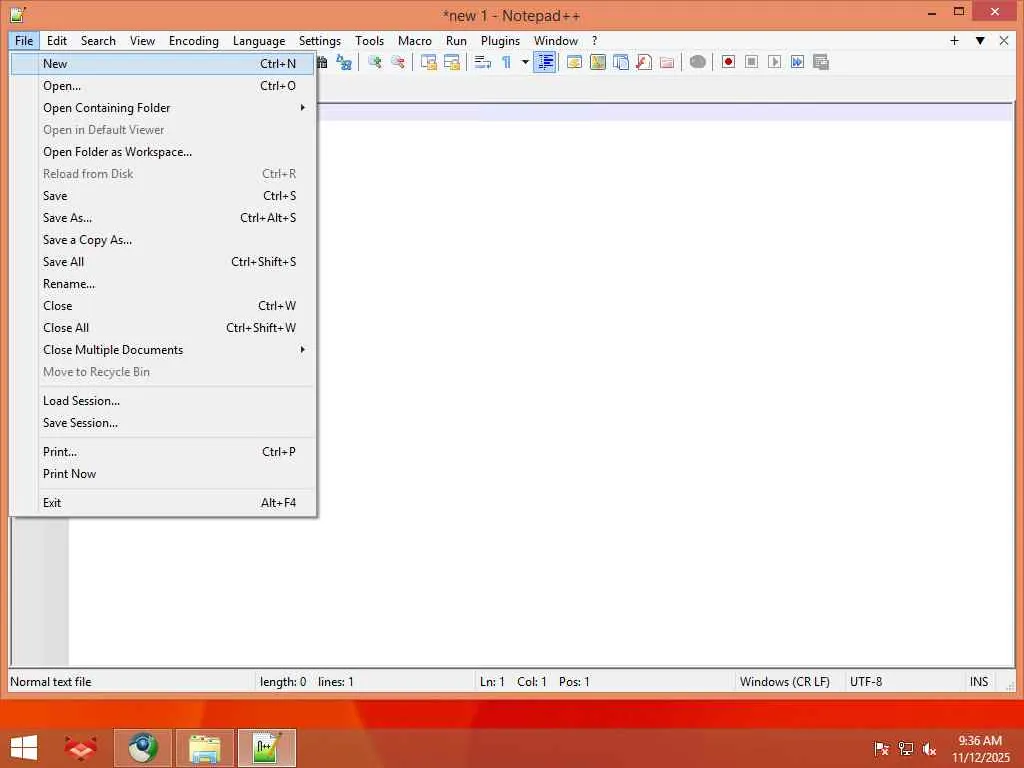Screen dimensions: 1024x768
Task: Show the Document List panel icon
Action: click(x=621, y=62)
